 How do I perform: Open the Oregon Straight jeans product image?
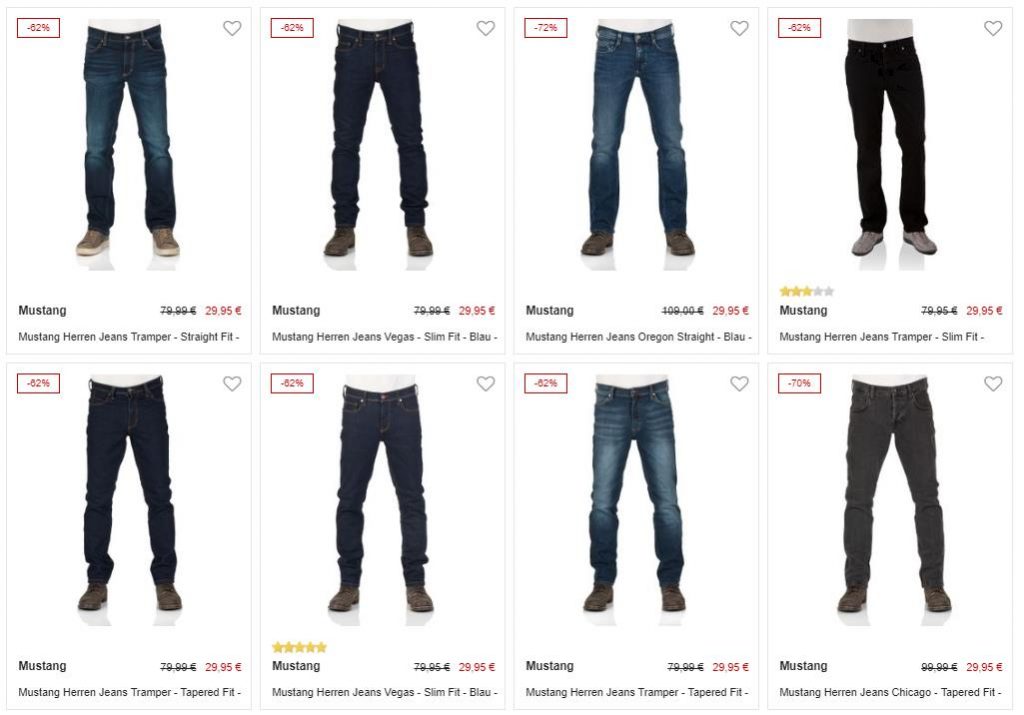click(636, 144)
